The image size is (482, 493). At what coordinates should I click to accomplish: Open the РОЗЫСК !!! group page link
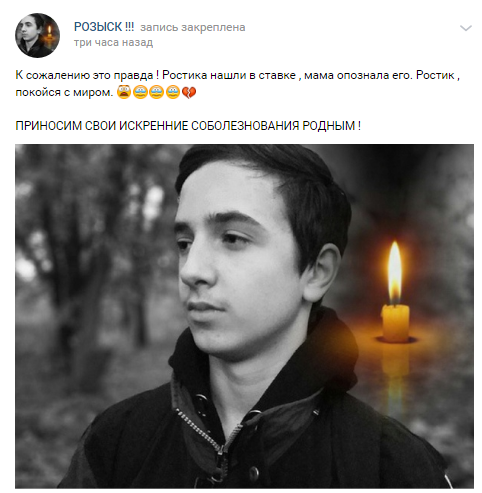[104, 27]
